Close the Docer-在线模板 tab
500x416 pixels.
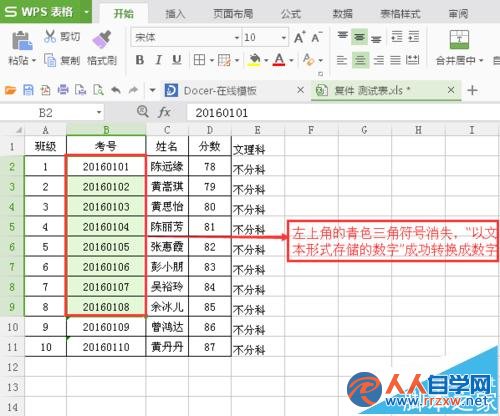300,90
